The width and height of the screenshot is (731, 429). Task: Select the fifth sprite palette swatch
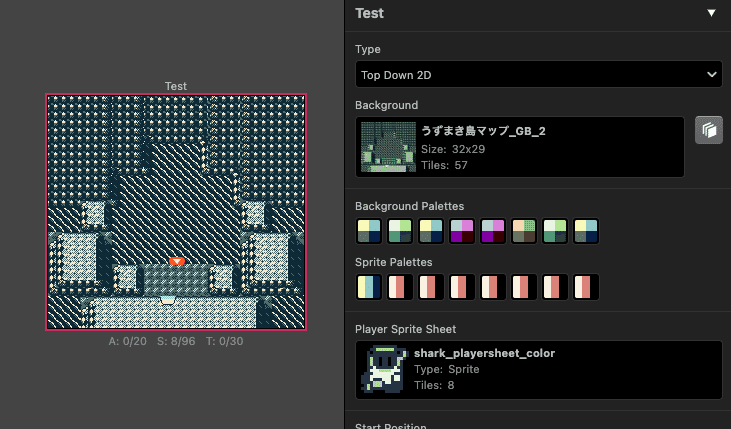click(493, 287)
